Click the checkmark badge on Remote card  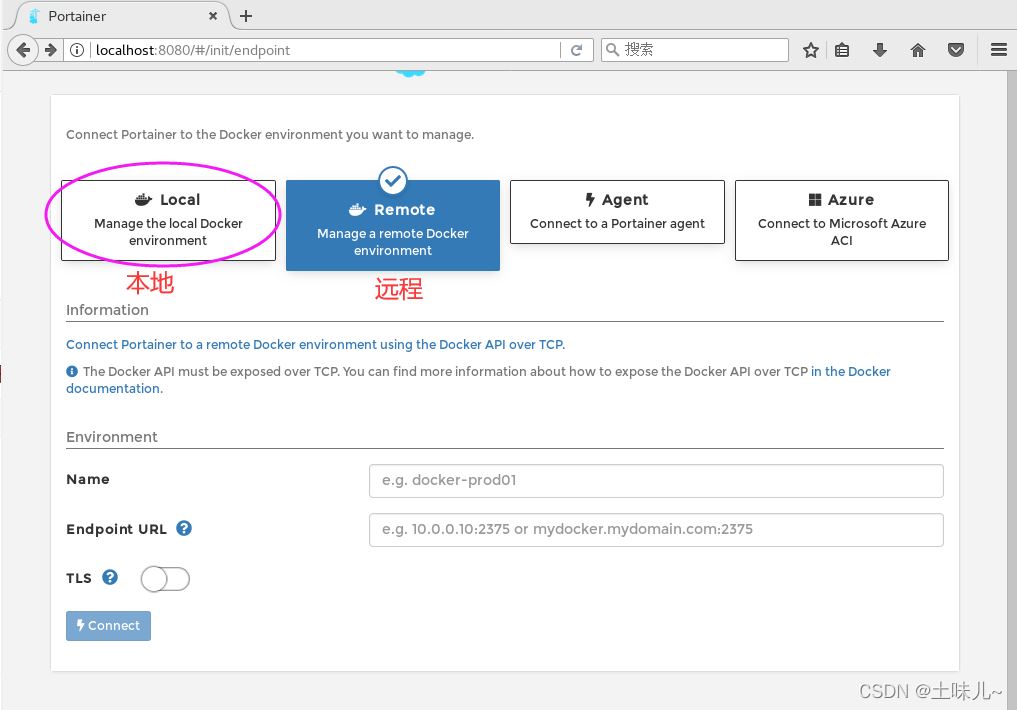pos(392,181)
